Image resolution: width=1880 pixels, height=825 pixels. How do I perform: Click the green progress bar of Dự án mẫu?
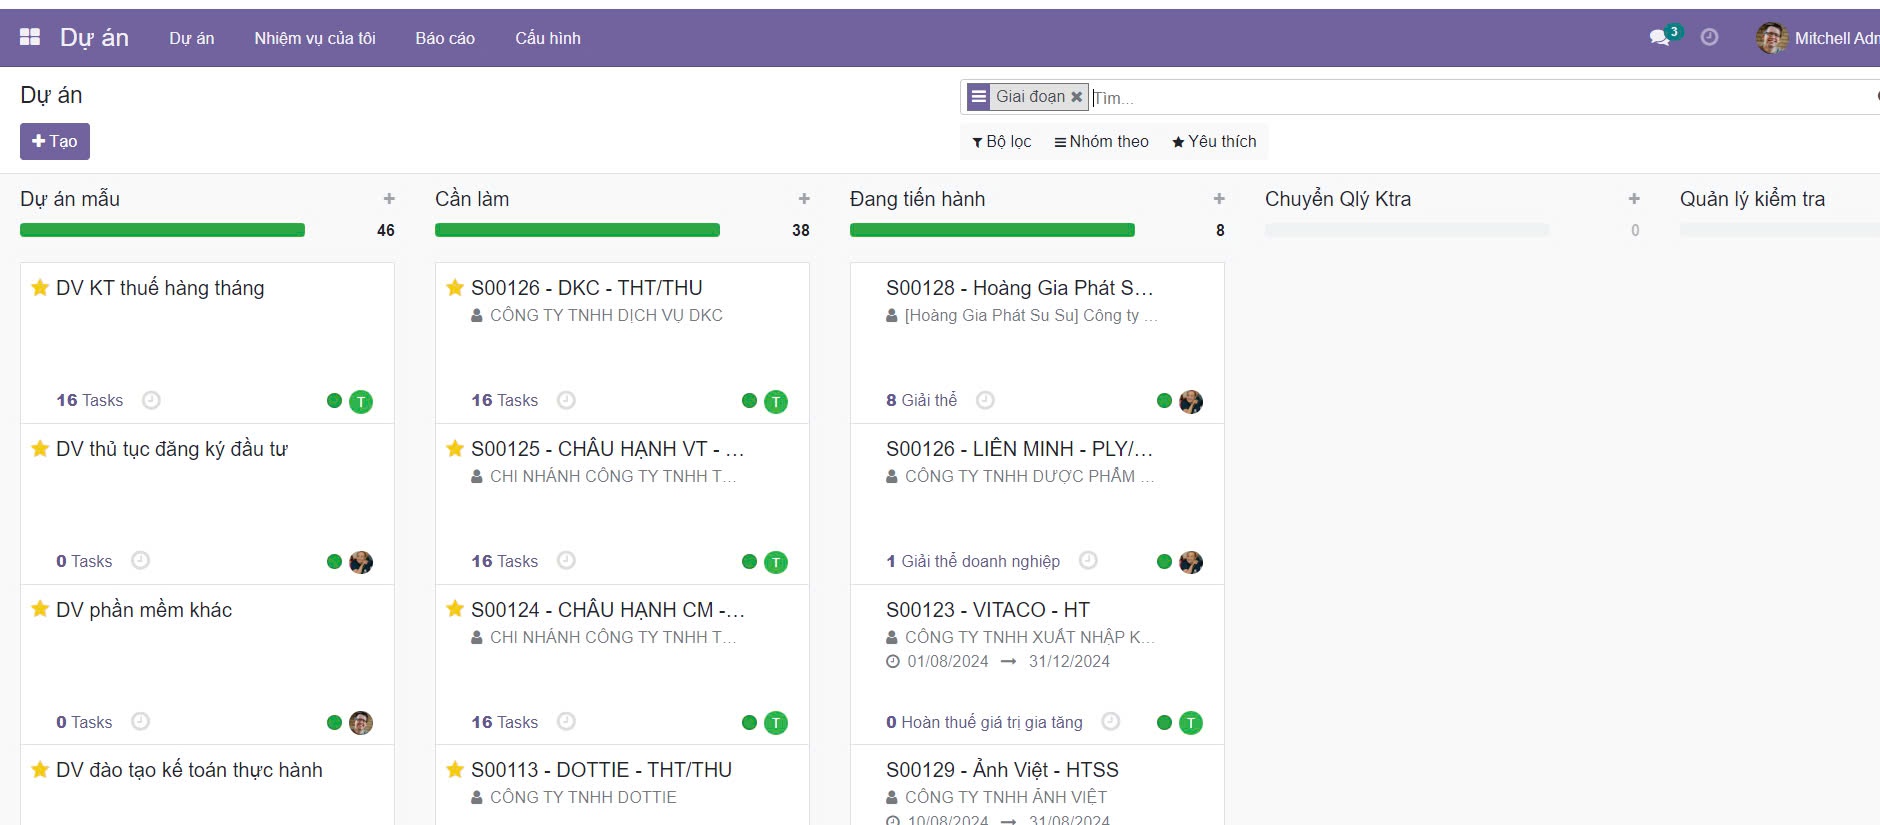(x=162, y=230)
